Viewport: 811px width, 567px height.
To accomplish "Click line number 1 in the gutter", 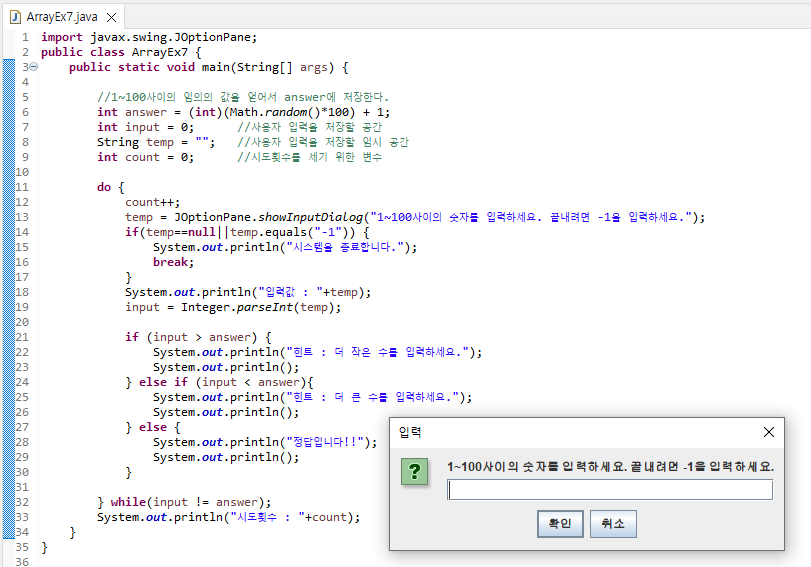I will tap(25, 37).
